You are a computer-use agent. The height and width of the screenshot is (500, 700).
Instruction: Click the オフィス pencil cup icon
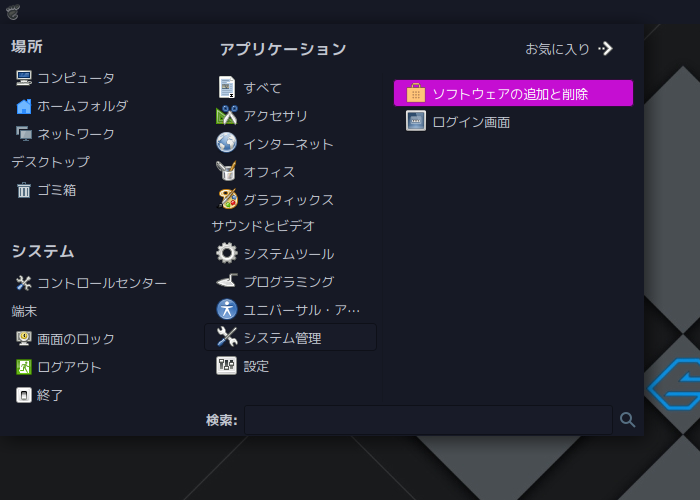[227, 171]
